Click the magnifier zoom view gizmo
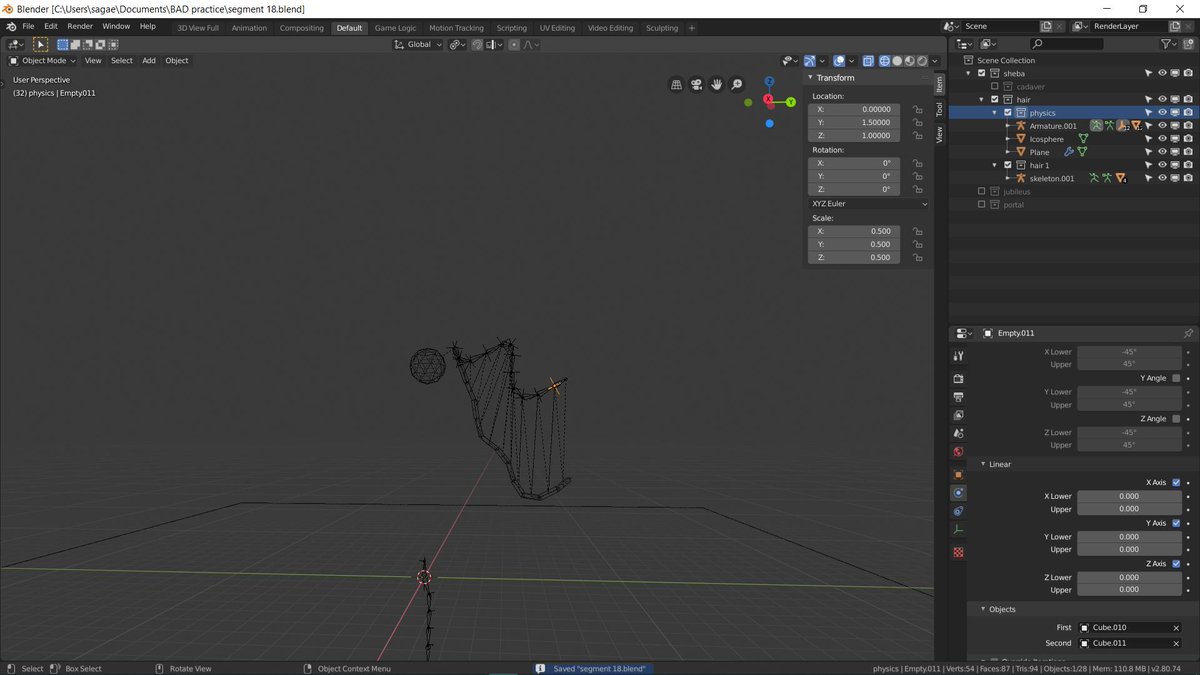1200x675 pixels. coord(737,85)
